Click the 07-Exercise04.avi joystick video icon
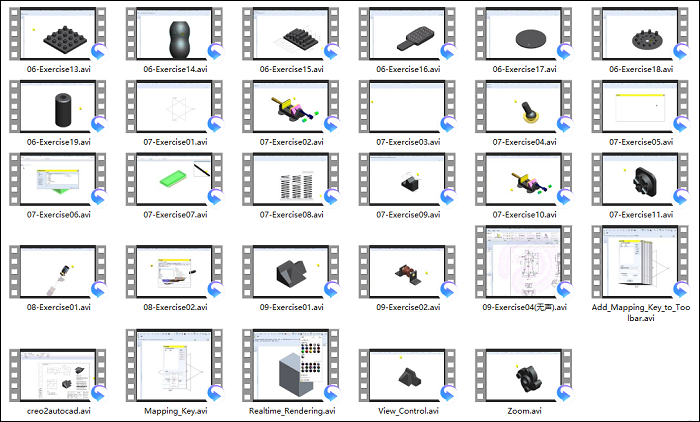 click(524, 107)
